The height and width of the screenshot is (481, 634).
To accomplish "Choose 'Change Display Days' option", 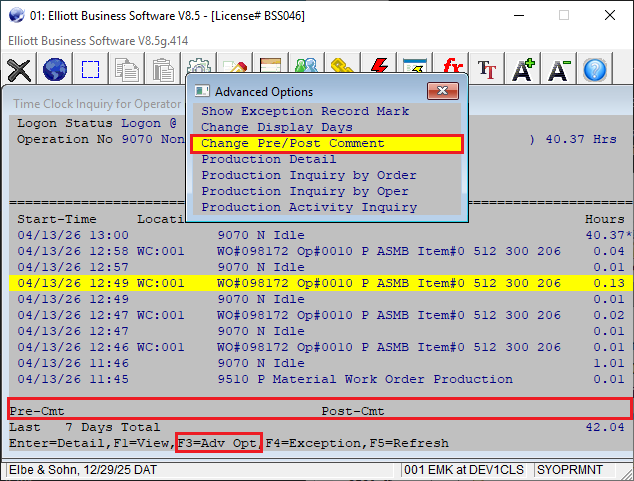I will tap(276, 128).
